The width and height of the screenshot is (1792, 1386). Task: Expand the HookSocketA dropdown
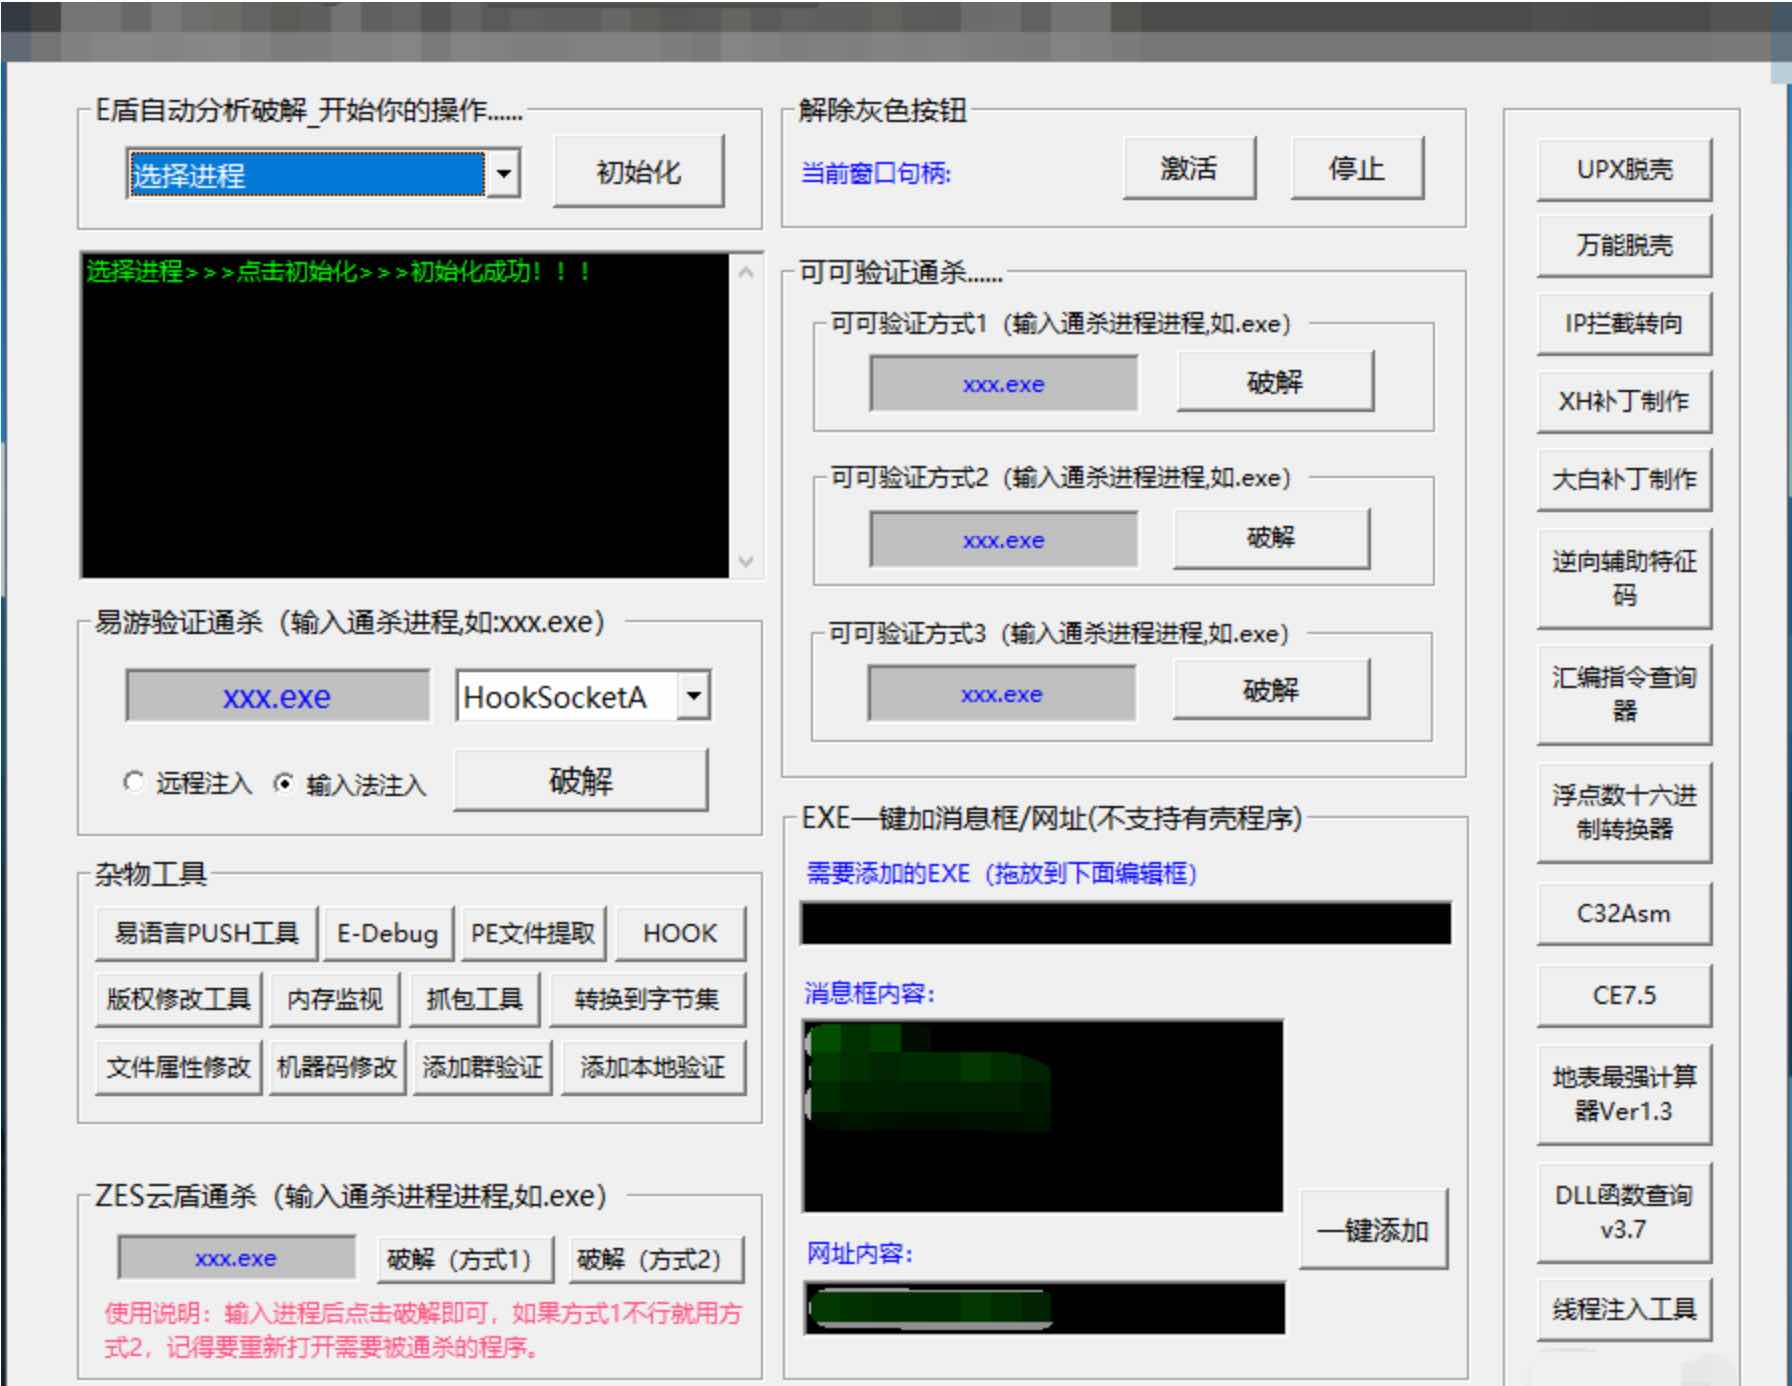pyautogui.click(x=692, y=696)
